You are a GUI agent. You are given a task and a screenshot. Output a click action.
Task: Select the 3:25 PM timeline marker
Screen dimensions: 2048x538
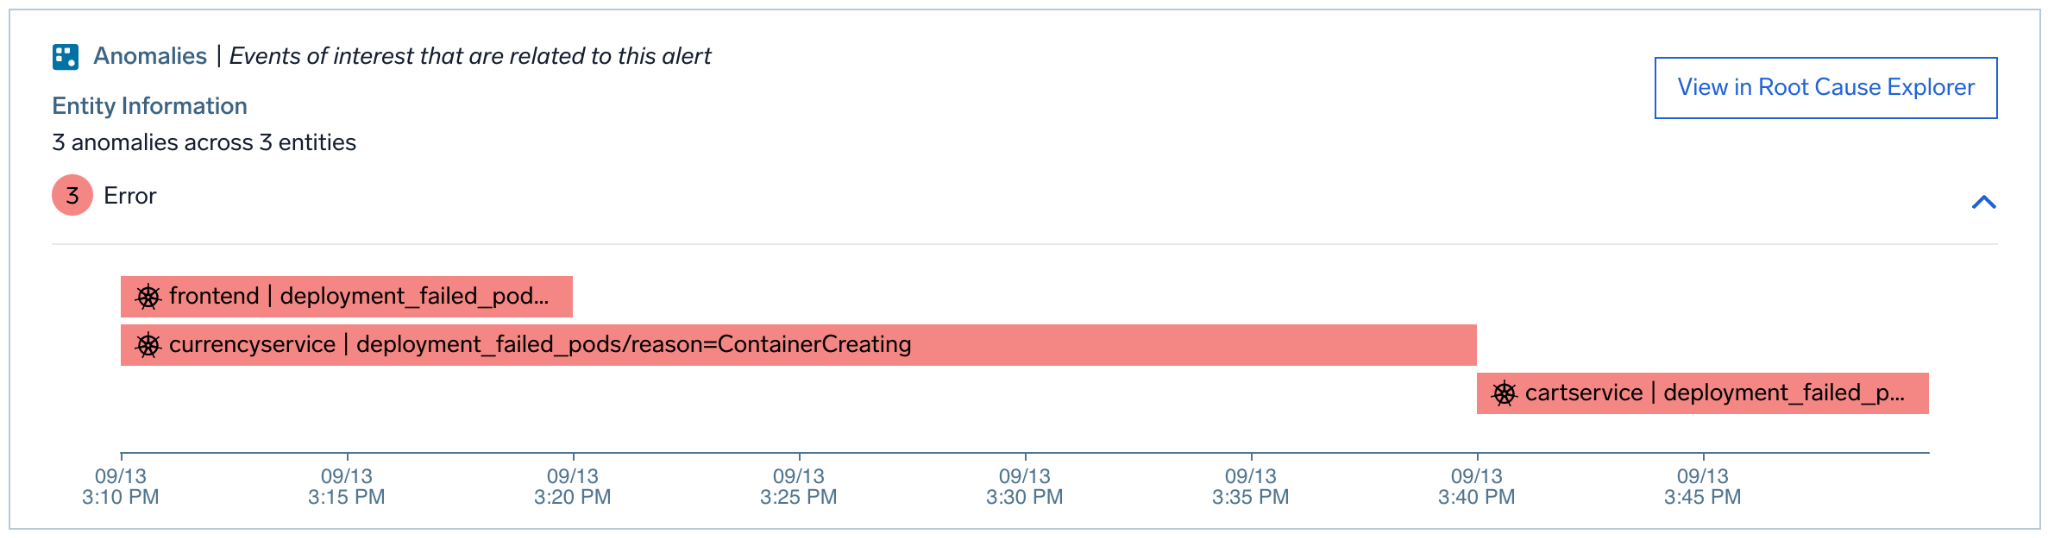(799, 486)
